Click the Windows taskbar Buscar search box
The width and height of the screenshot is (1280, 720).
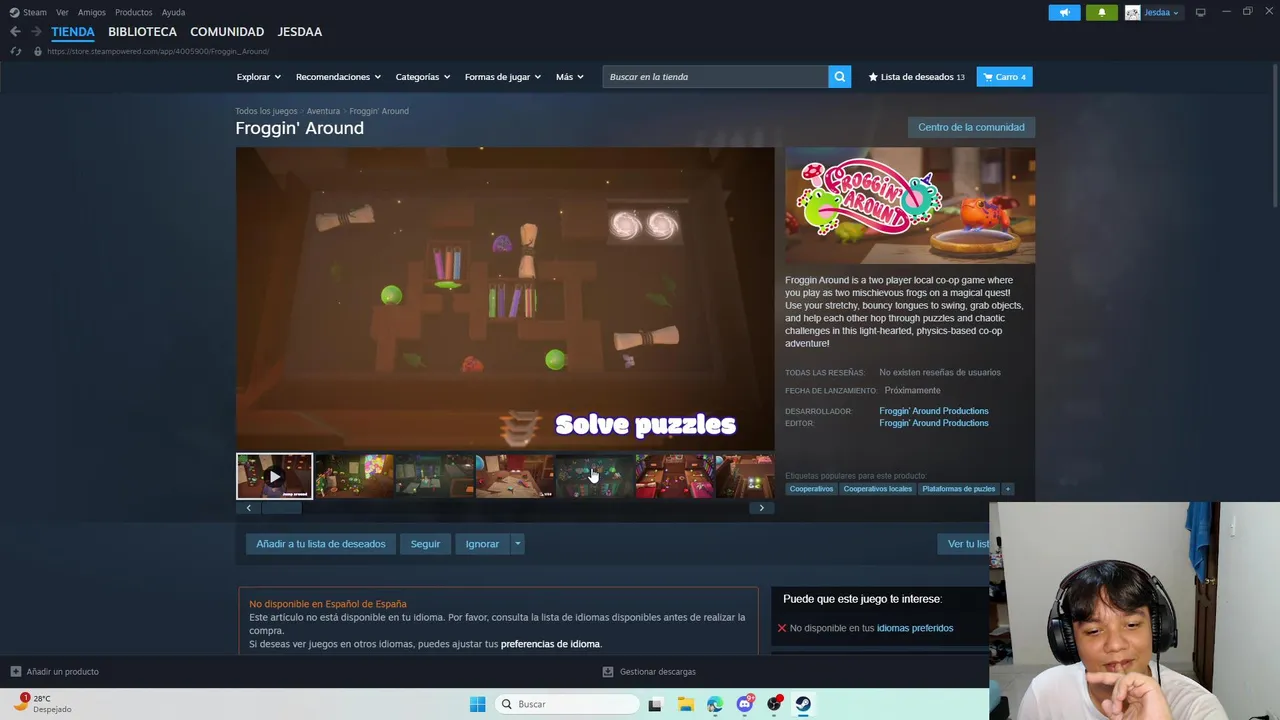568,704
